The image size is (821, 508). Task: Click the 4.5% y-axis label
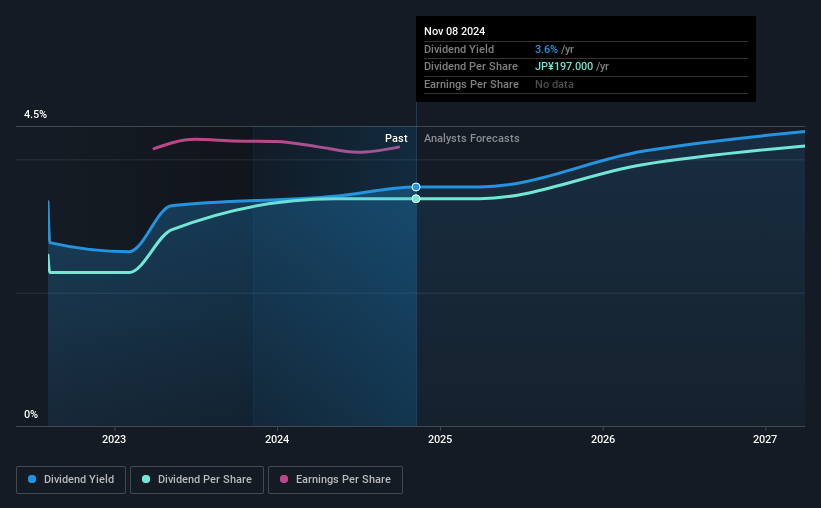tap(35, 114)
